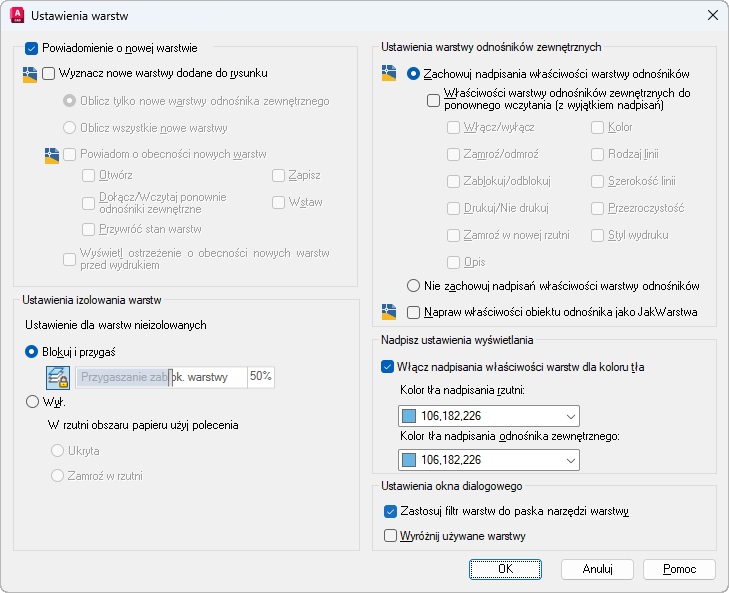Click icon beside Zachowuj nadpisania właściwości
Screen dimensions: 729x593
coord(390,74)
